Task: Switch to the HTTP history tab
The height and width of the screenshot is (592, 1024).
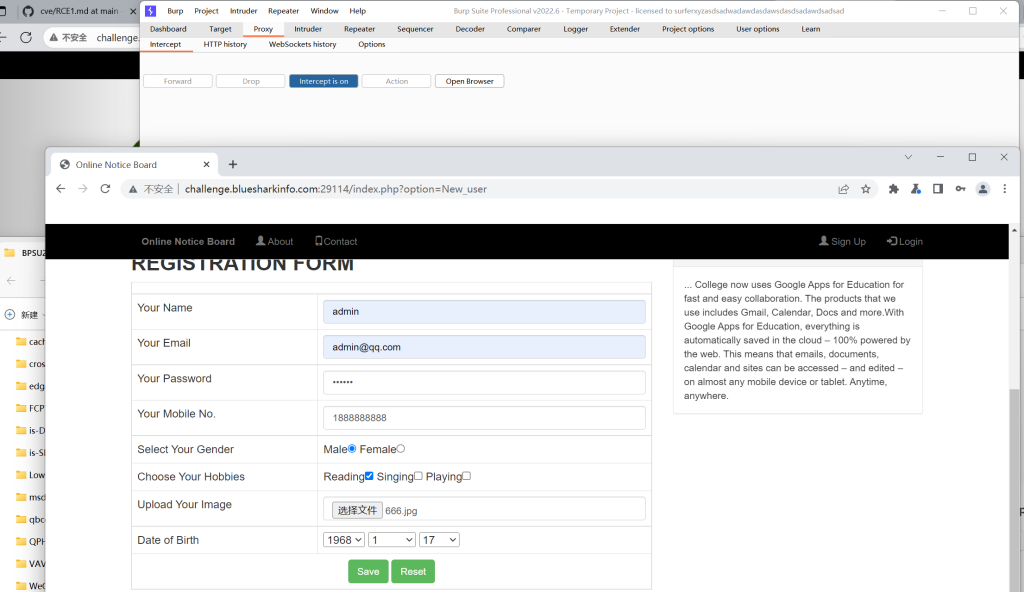Action: [225, 44]
